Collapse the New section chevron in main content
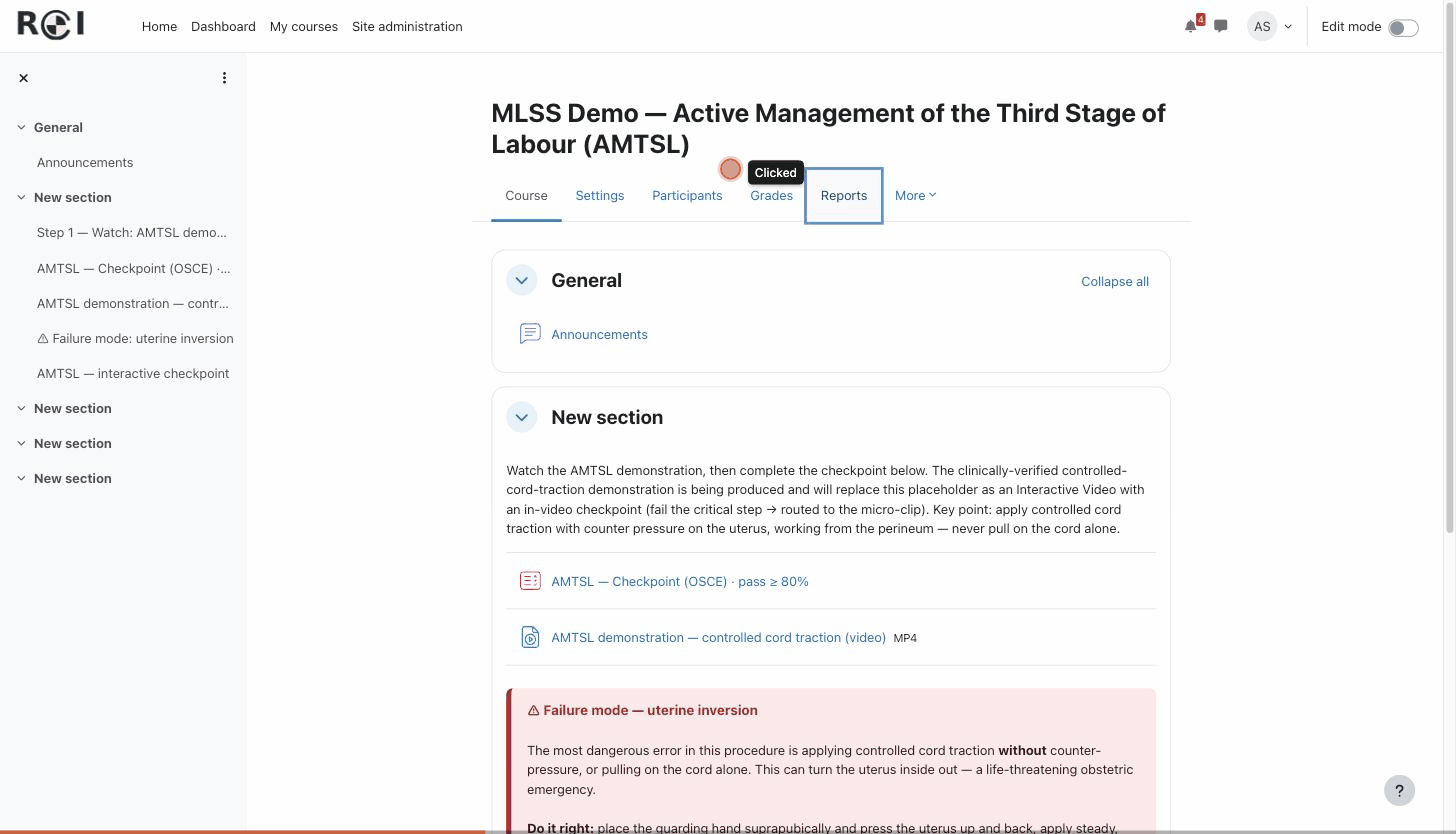 [522, 418]
